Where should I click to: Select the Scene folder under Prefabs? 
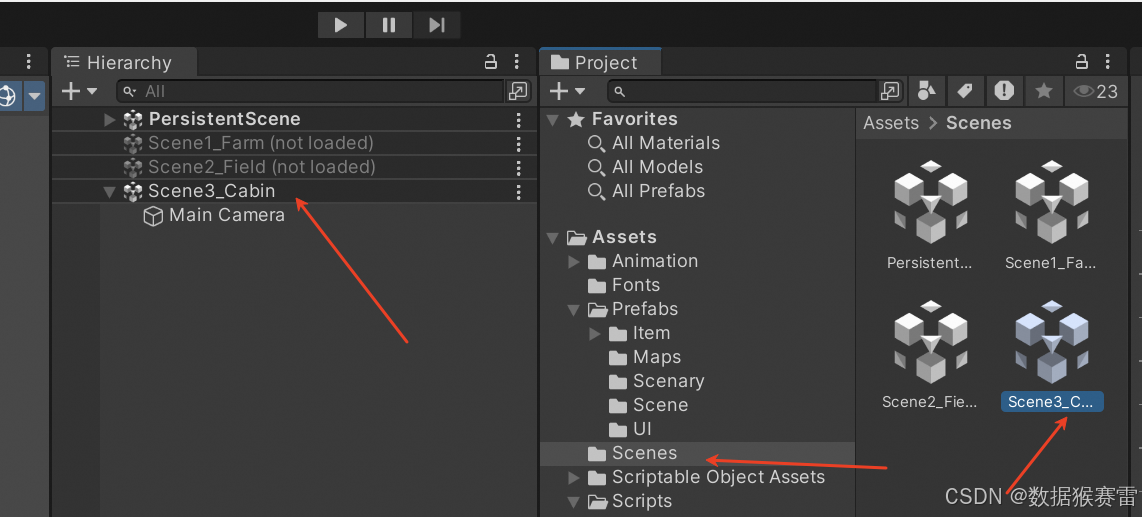tap(661, 405)
